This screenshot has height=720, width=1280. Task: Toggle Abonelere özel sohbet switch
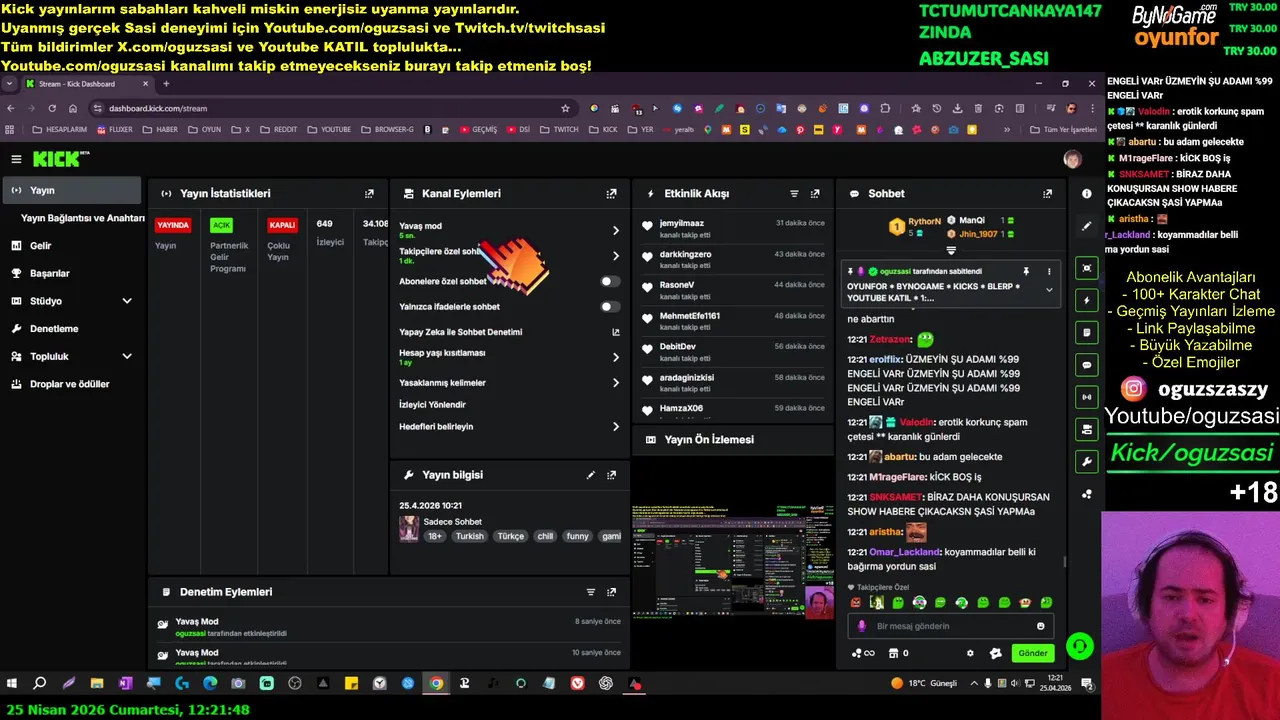pos(609,282)
